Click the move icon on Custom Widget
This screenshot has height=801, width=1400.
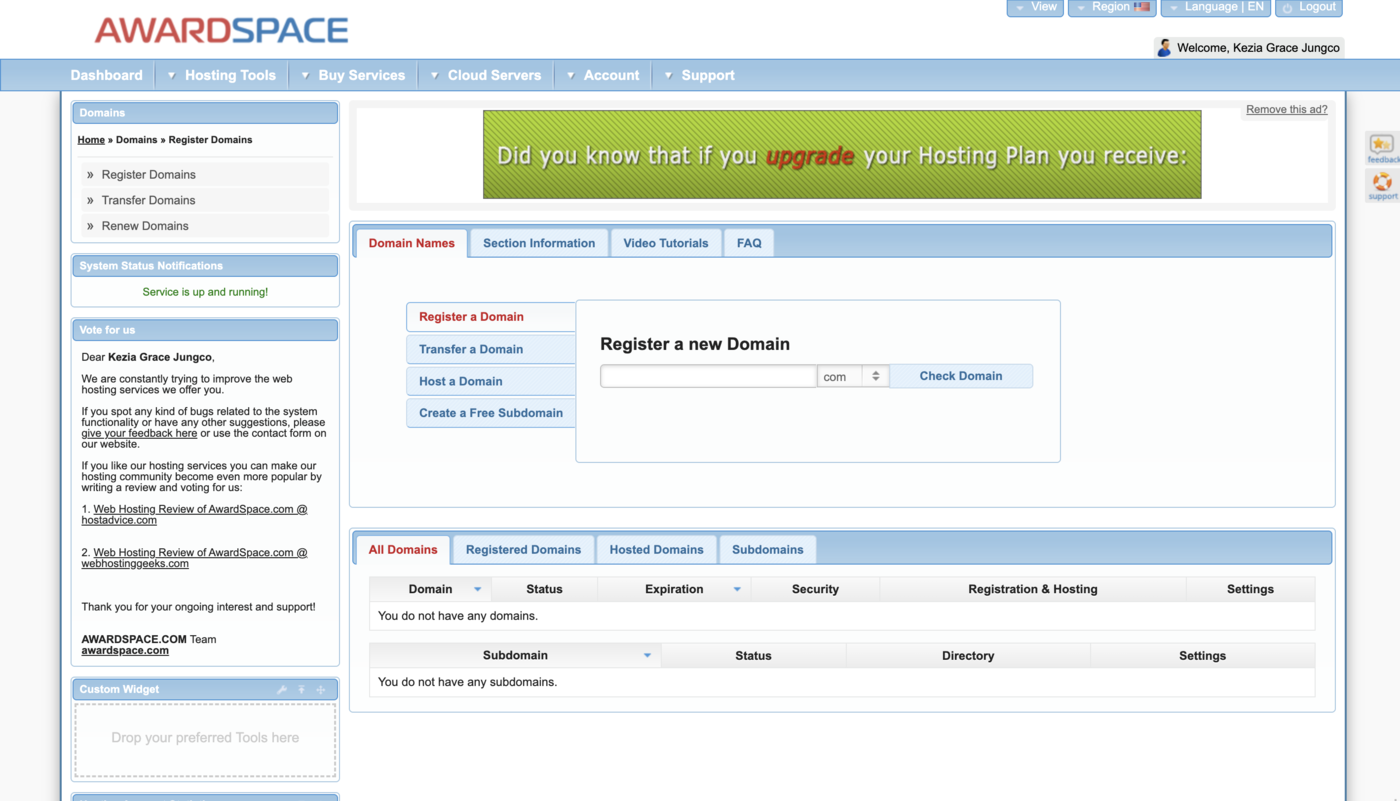tap(321, 690)
